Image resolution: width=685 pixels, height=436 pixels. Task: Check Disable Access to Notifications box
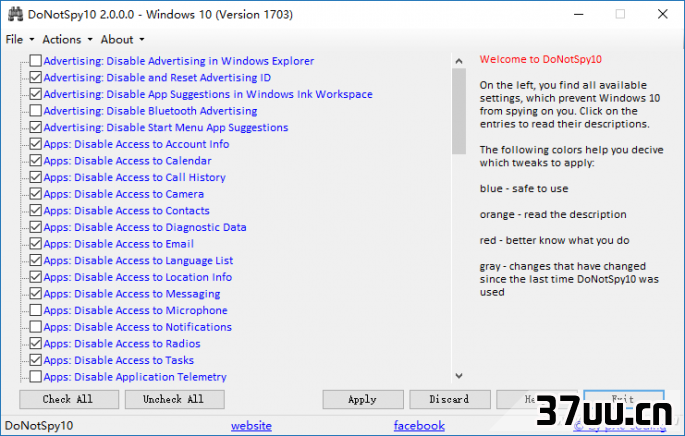point(36,327)
